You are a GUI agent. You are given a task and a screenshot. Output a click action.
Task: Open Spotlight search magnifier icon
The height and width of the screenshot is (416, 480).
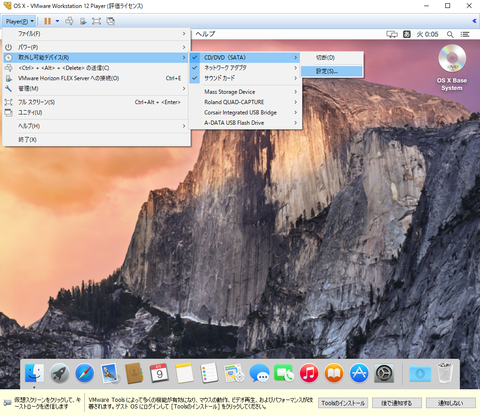point(450,34)
